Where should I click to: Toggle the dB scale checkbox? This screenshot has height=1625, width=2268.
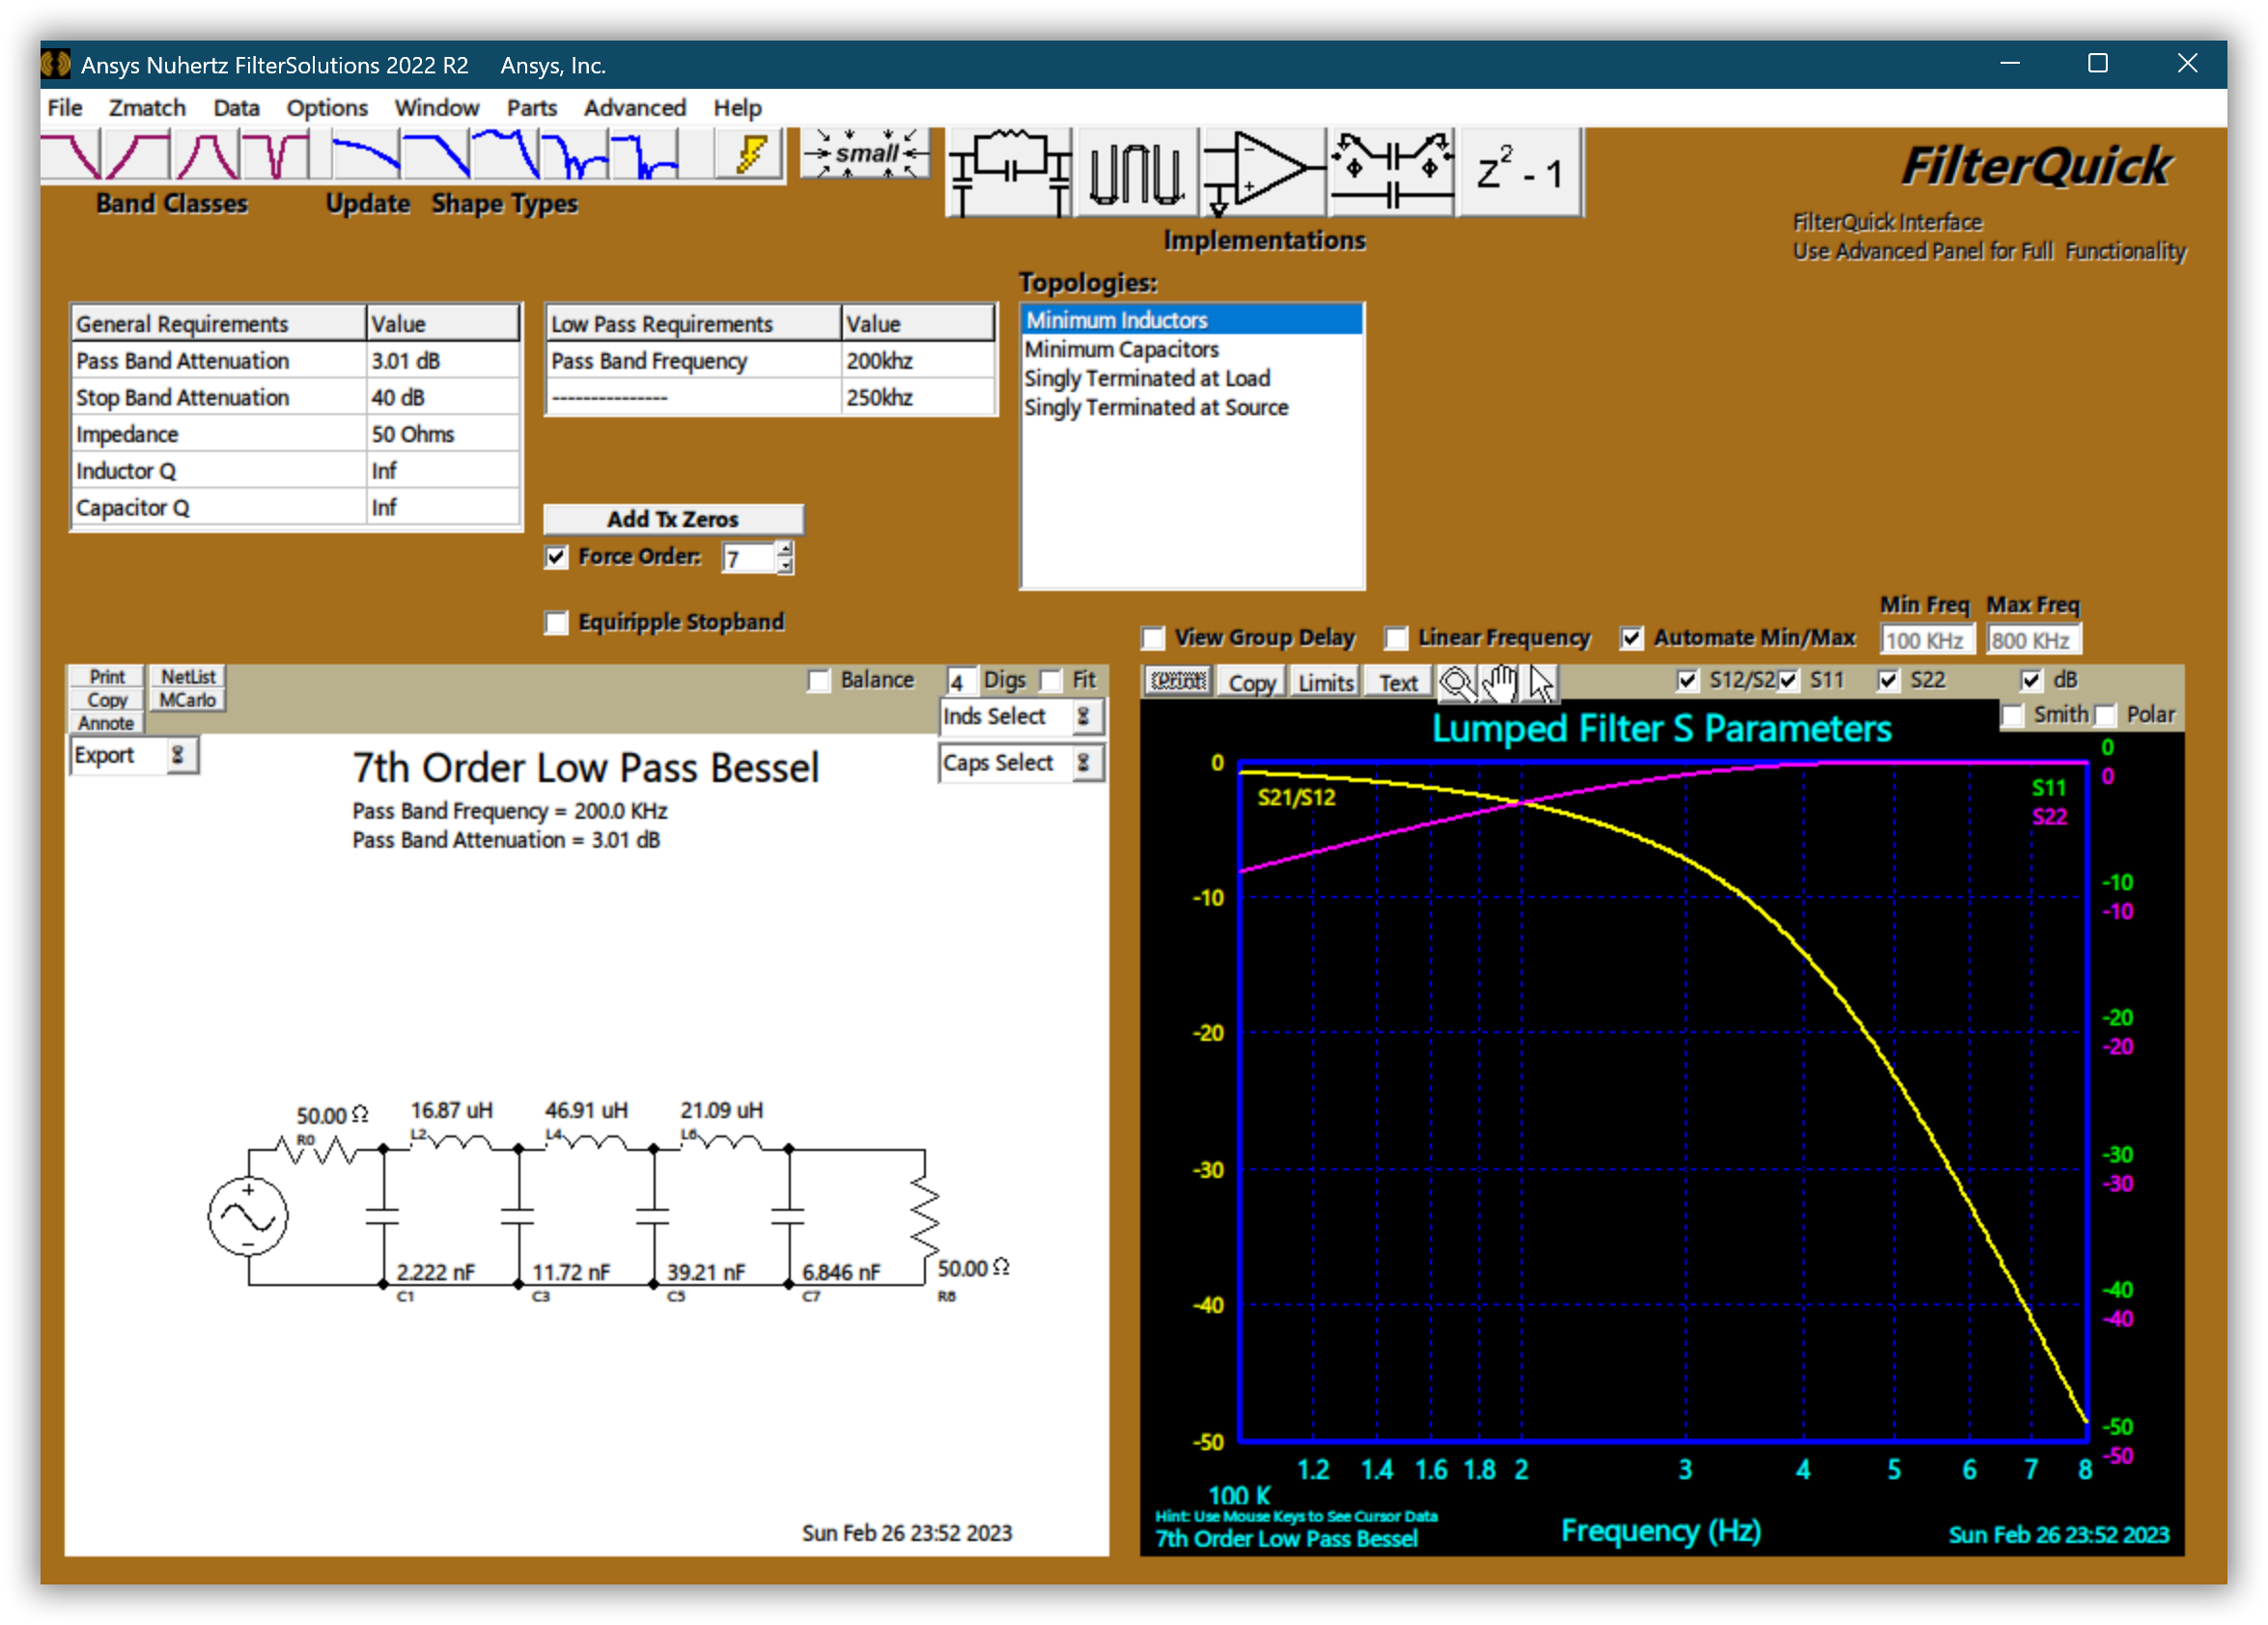2031,680
